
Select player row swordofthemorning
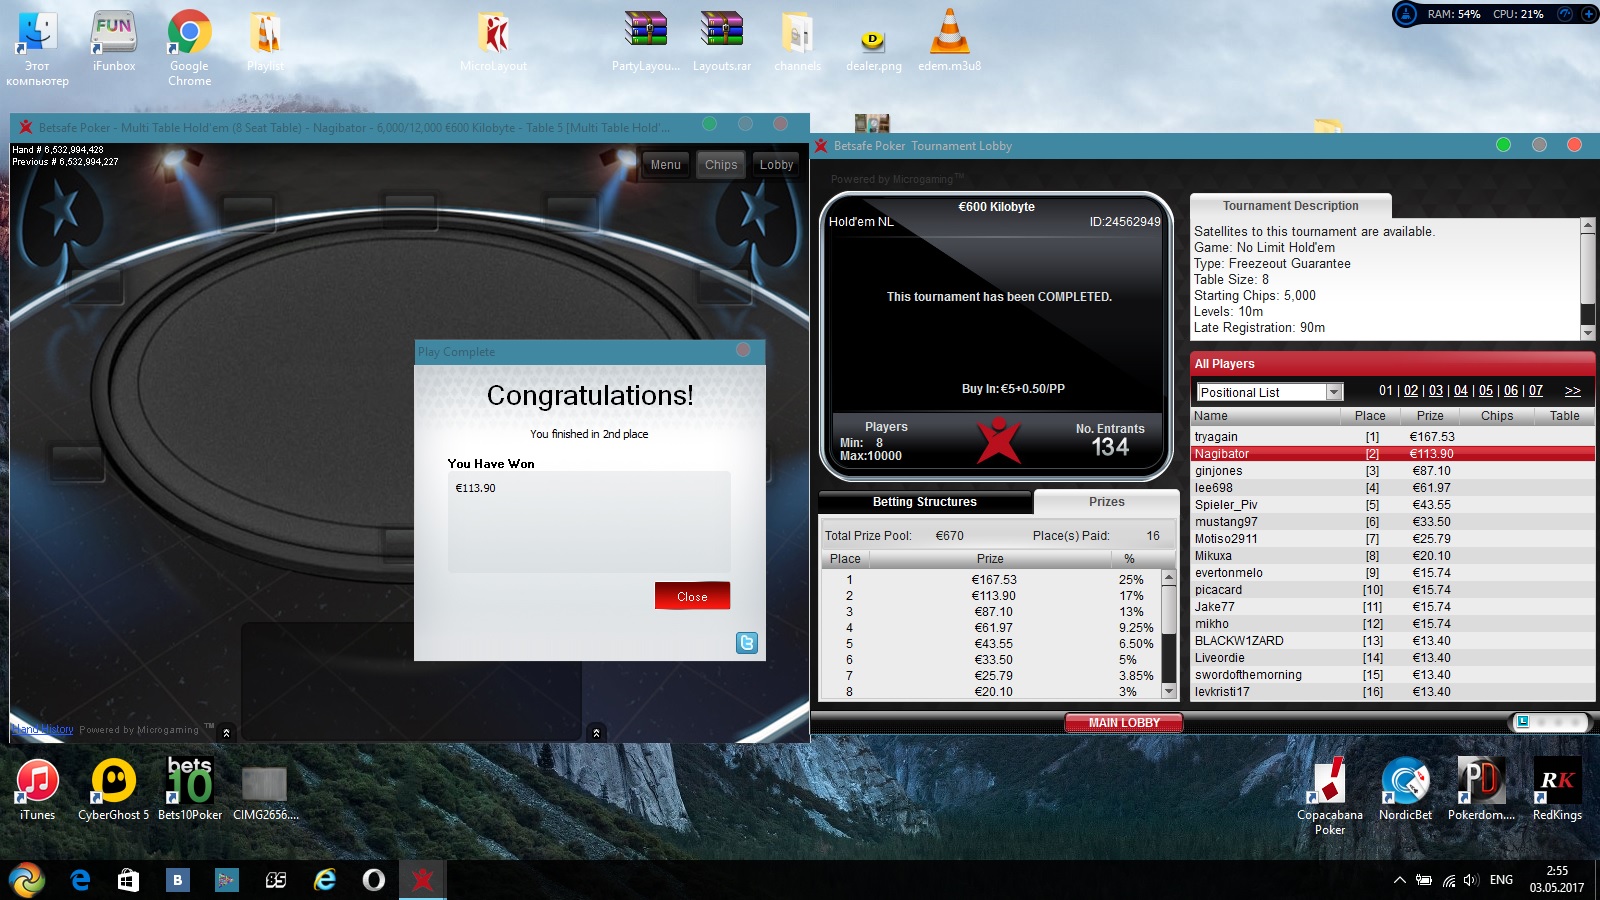[x=1393, y=675]
